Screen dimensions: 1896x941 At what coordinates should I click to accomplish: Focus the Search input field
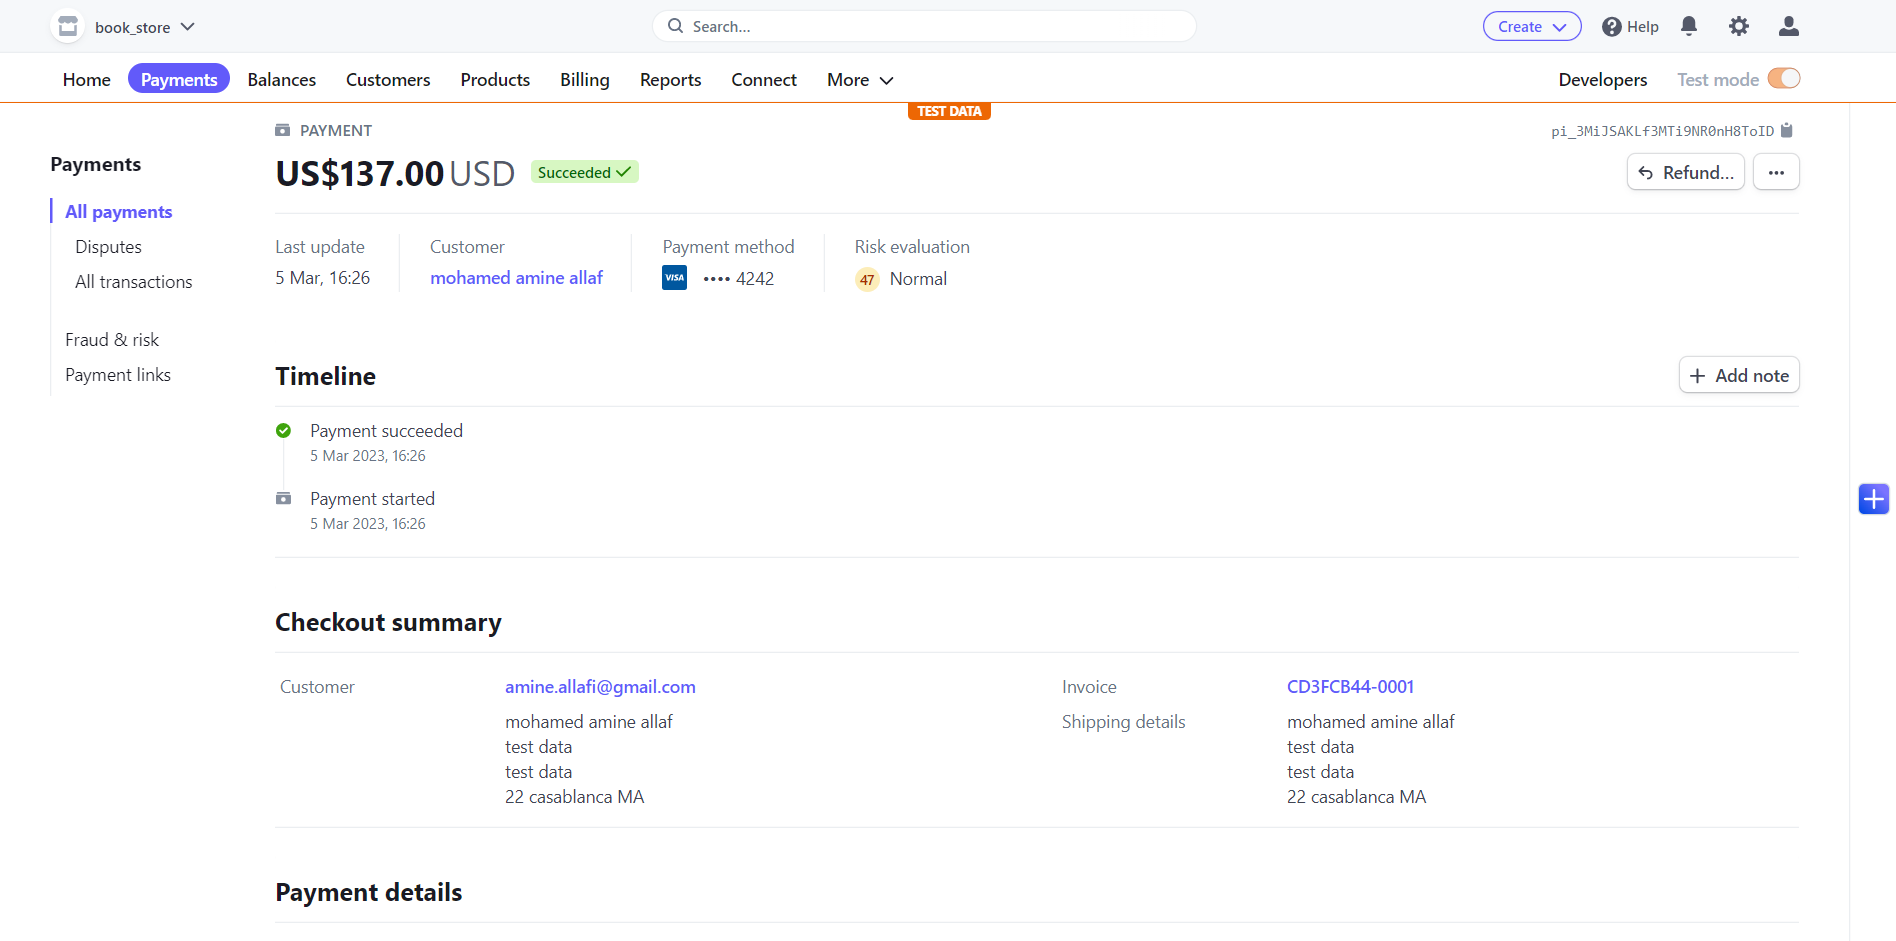click(924, 26)
